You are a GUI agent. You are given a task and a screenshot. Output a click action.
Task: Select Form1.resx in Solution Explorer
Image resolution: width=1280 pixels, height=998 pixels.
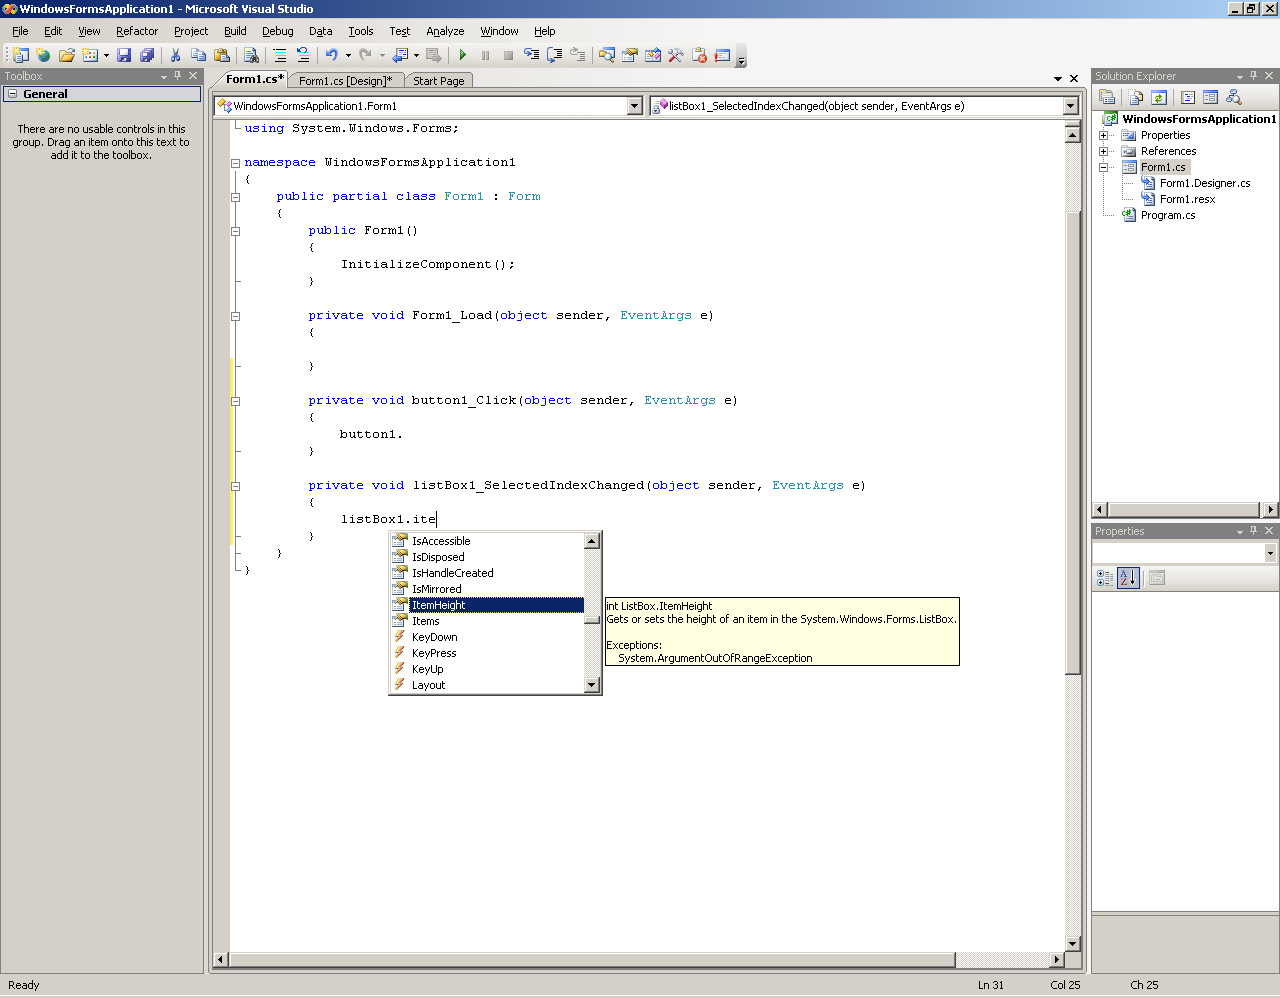[1187, 199]
